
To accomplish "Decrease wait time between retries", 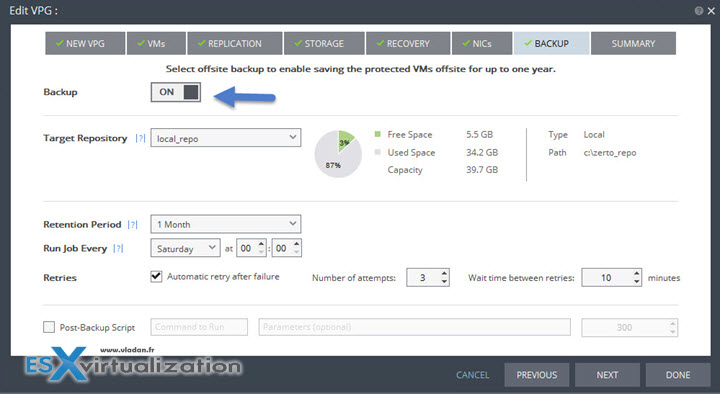I will (636, 281).
